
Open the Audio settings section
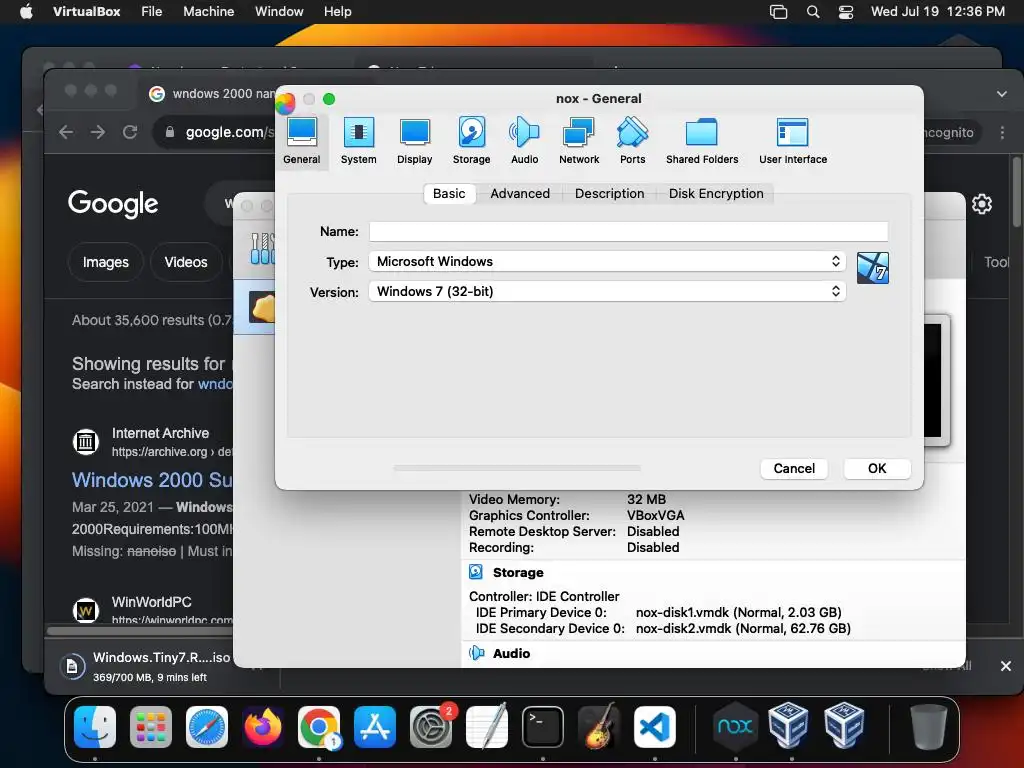pyautogui.click(x=524, y=141)
